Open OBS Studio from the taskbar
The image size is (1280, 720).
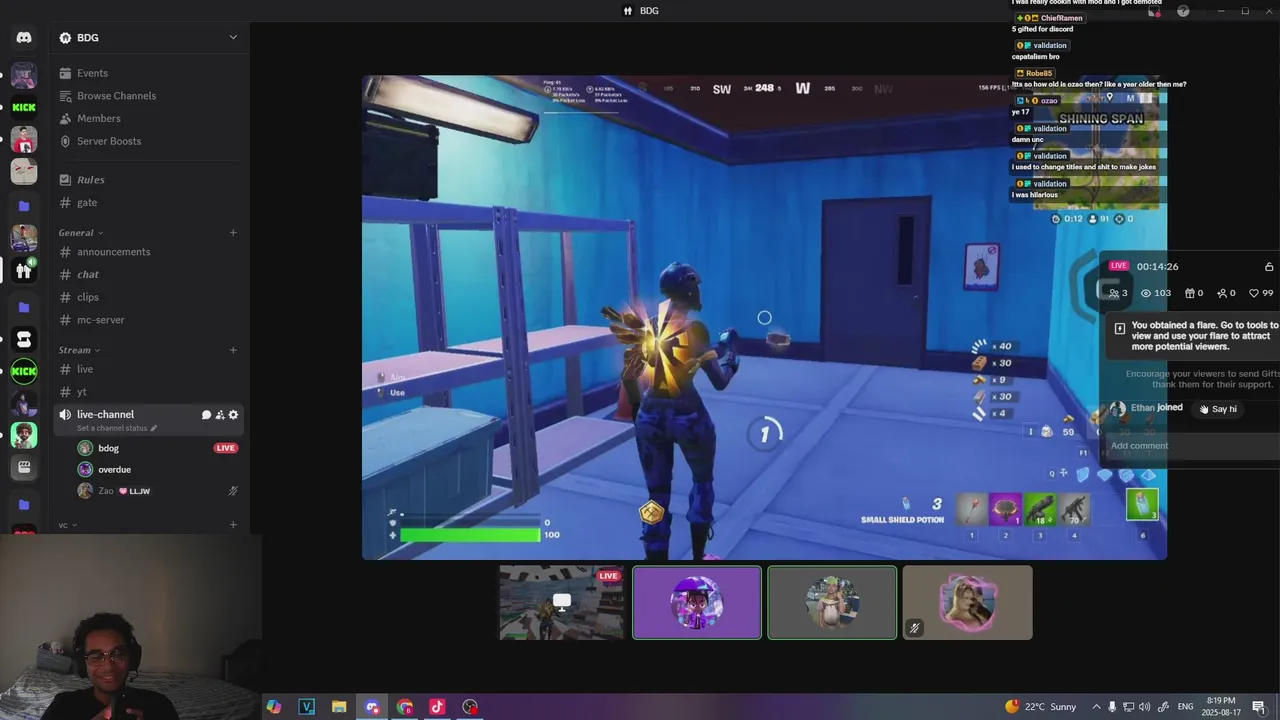coord(470,707)
